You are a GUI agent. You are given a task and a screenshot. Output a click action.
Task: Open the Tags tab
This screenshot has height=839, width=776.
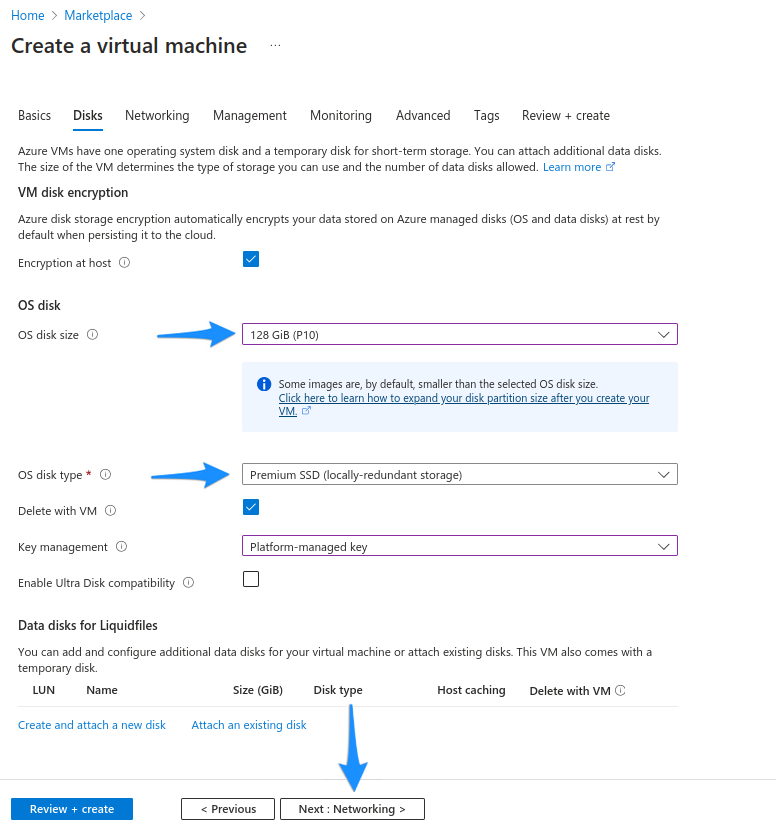pos(487,115)
